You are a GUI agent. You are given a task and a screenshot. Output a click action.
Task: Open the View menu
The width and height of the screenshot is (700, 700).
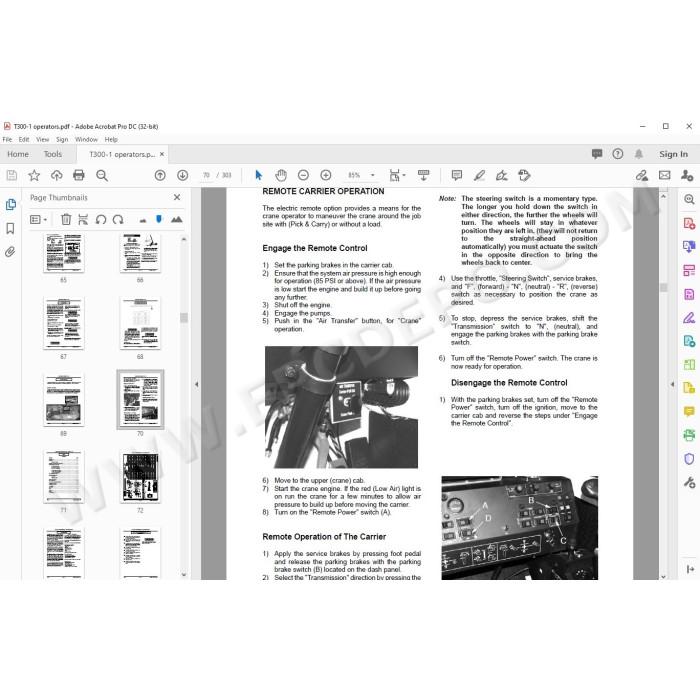pyautogui.click(x=42, y=139)
